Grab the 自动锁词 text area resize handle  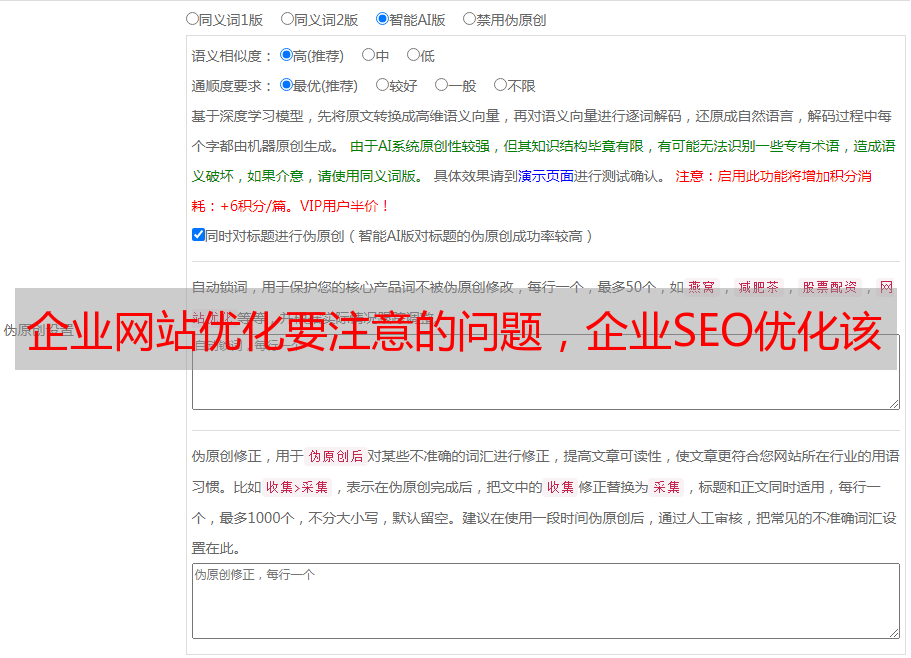[893, 403]
